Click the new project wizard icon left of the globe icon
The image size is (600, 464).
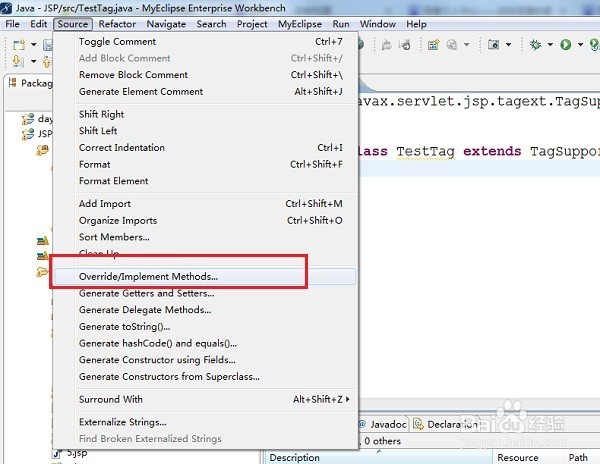click(433, 45)
